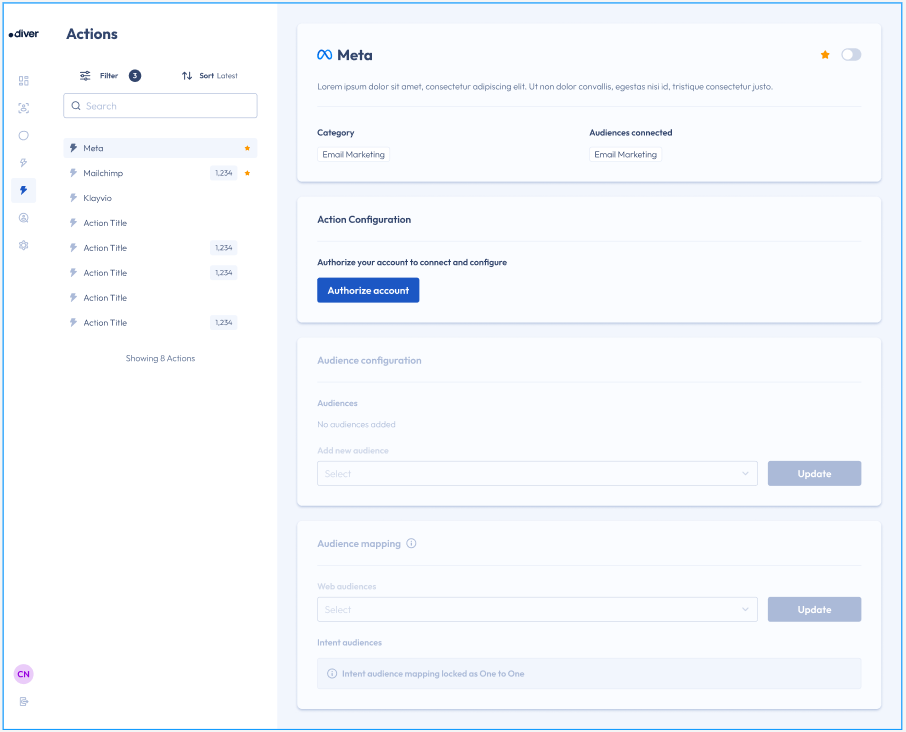Screen dimensions: 906x732
Task: Click the audience scan icon in the sidebar
Action: tap(24, 108)
